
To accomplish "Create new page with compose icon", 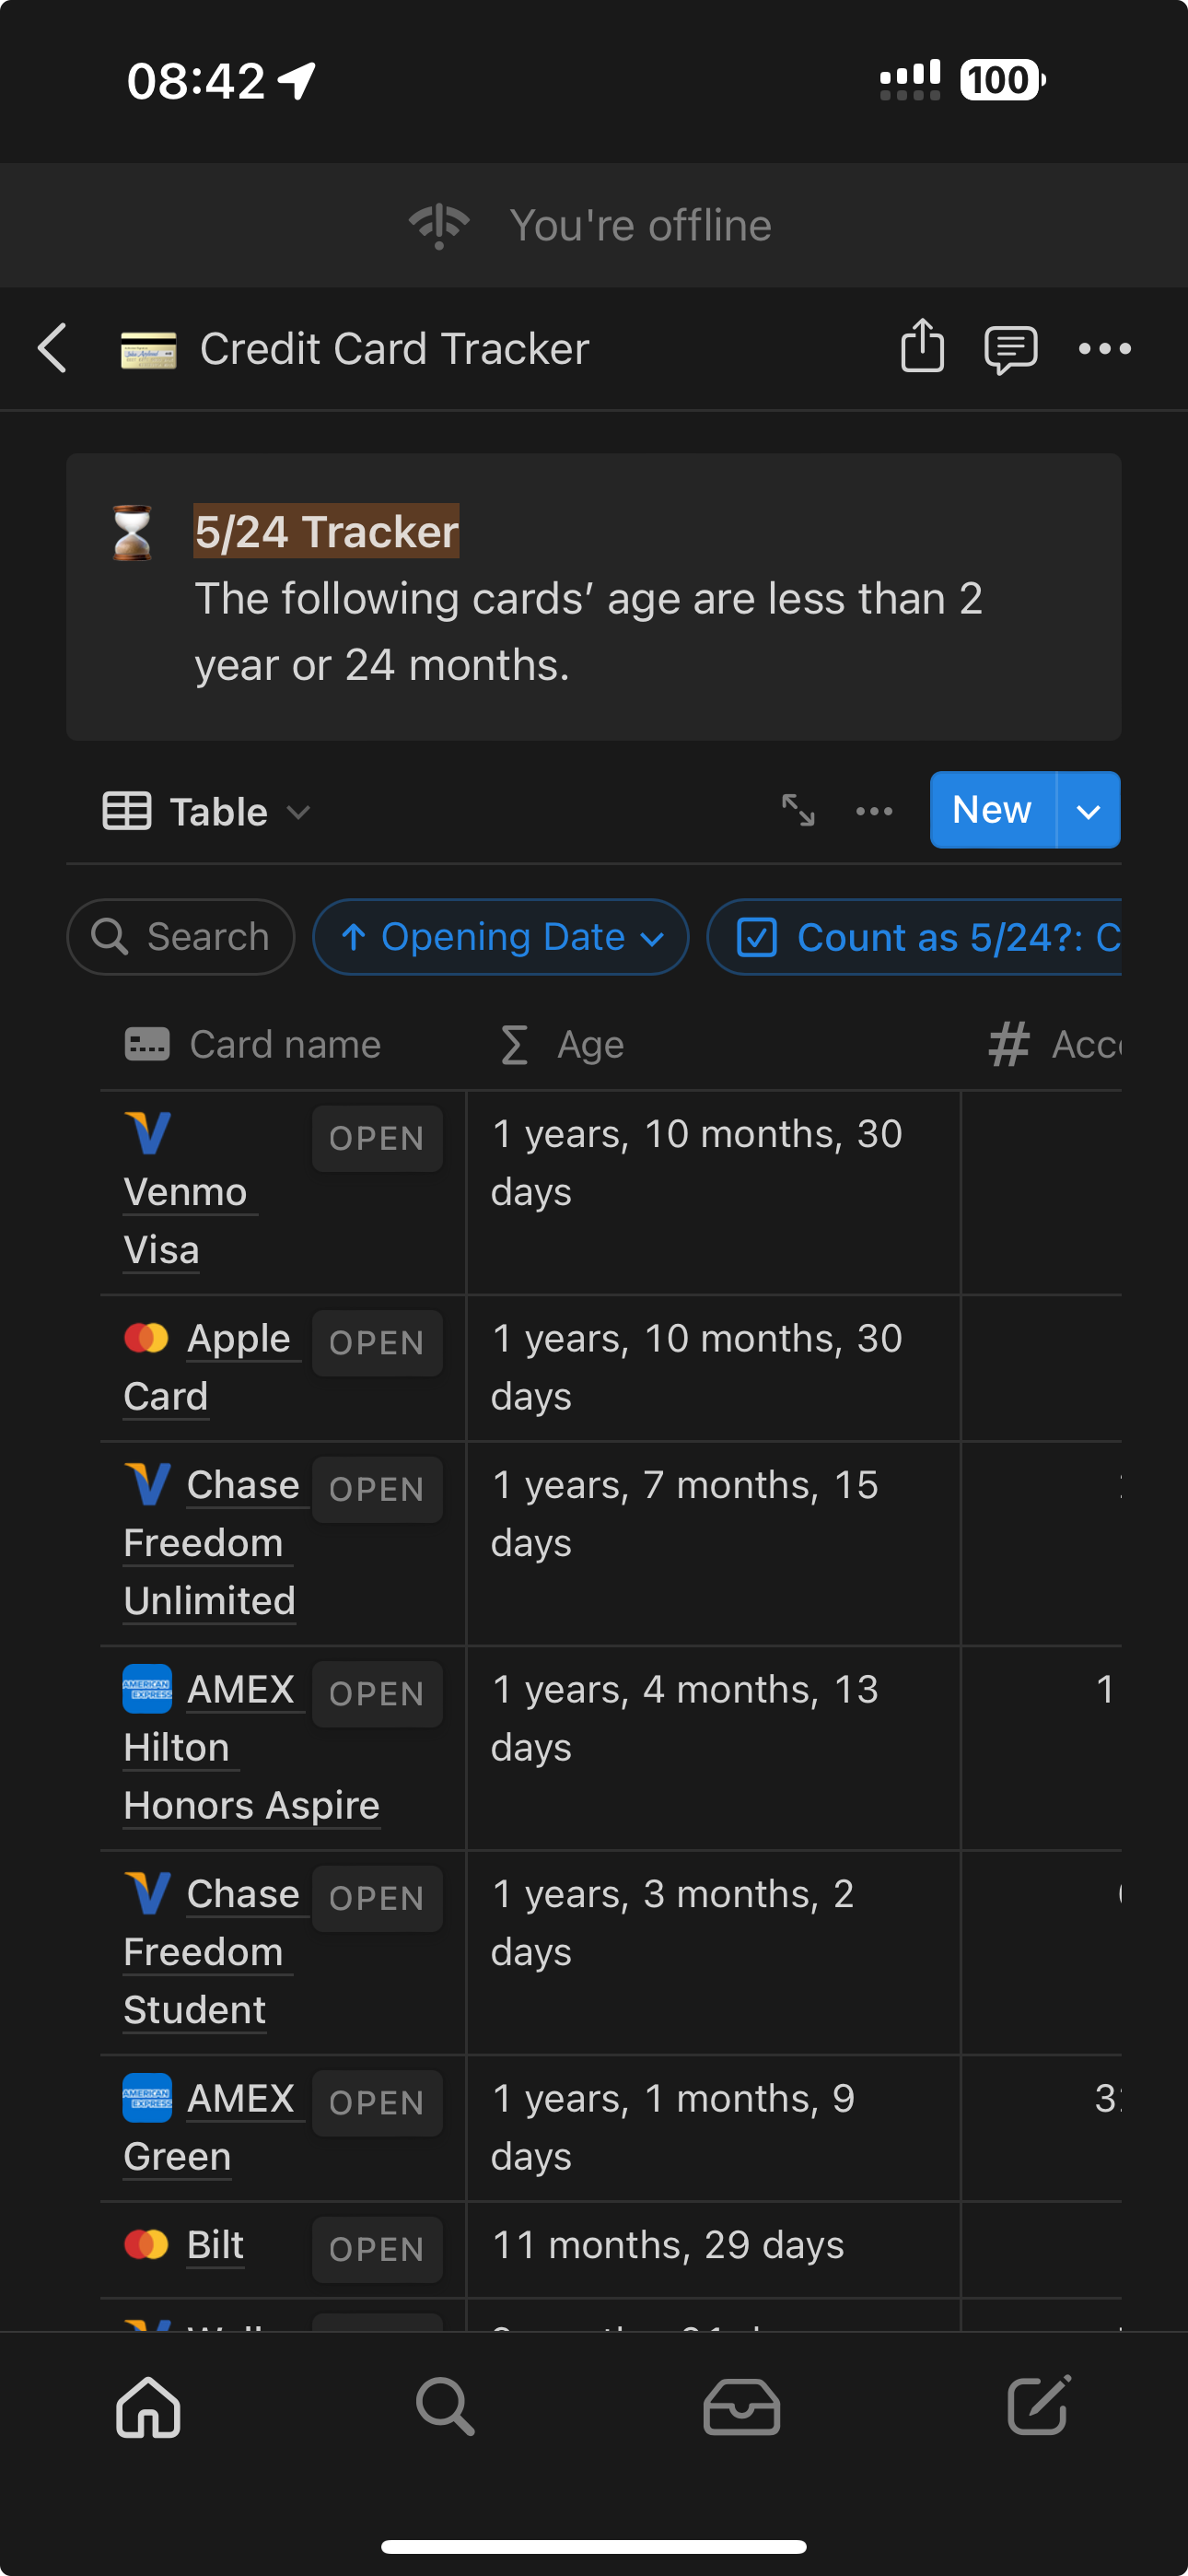I will point(1039,2406).
